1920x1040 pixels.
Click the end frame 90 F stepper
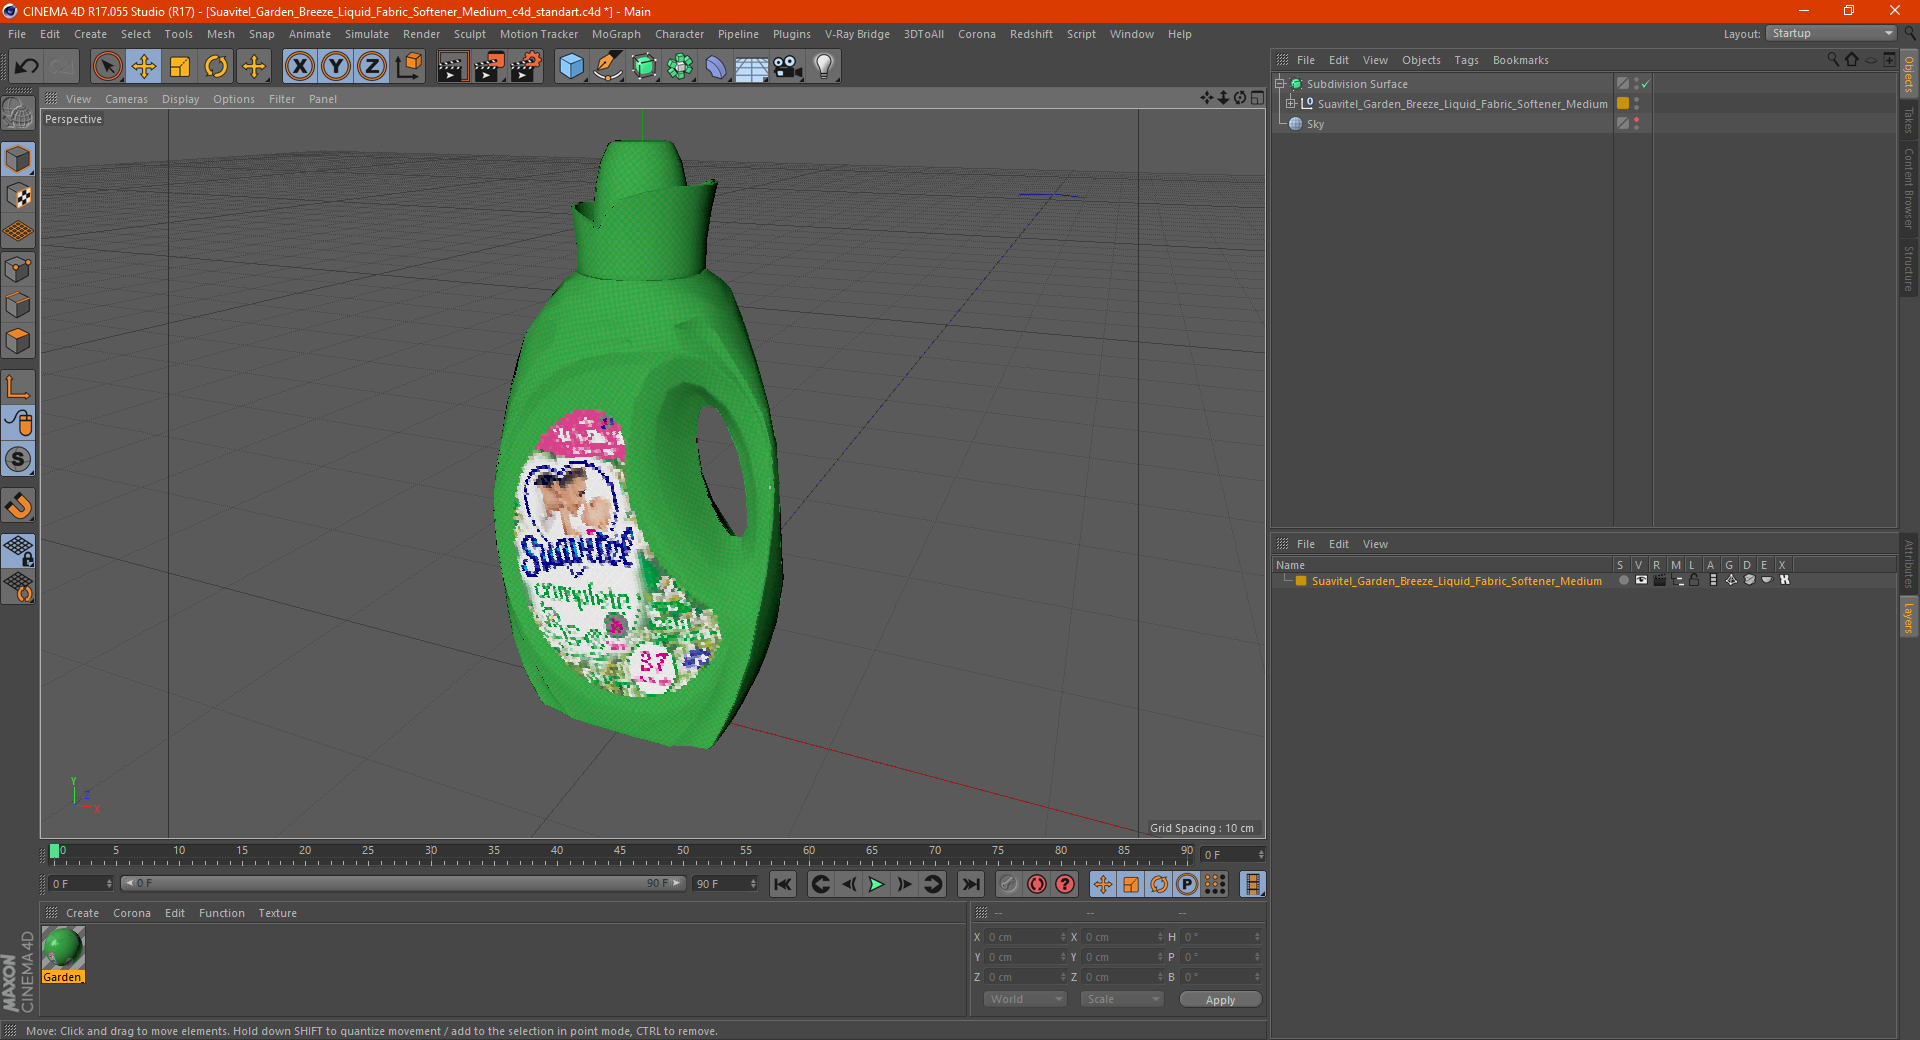(x=753, y=884)
